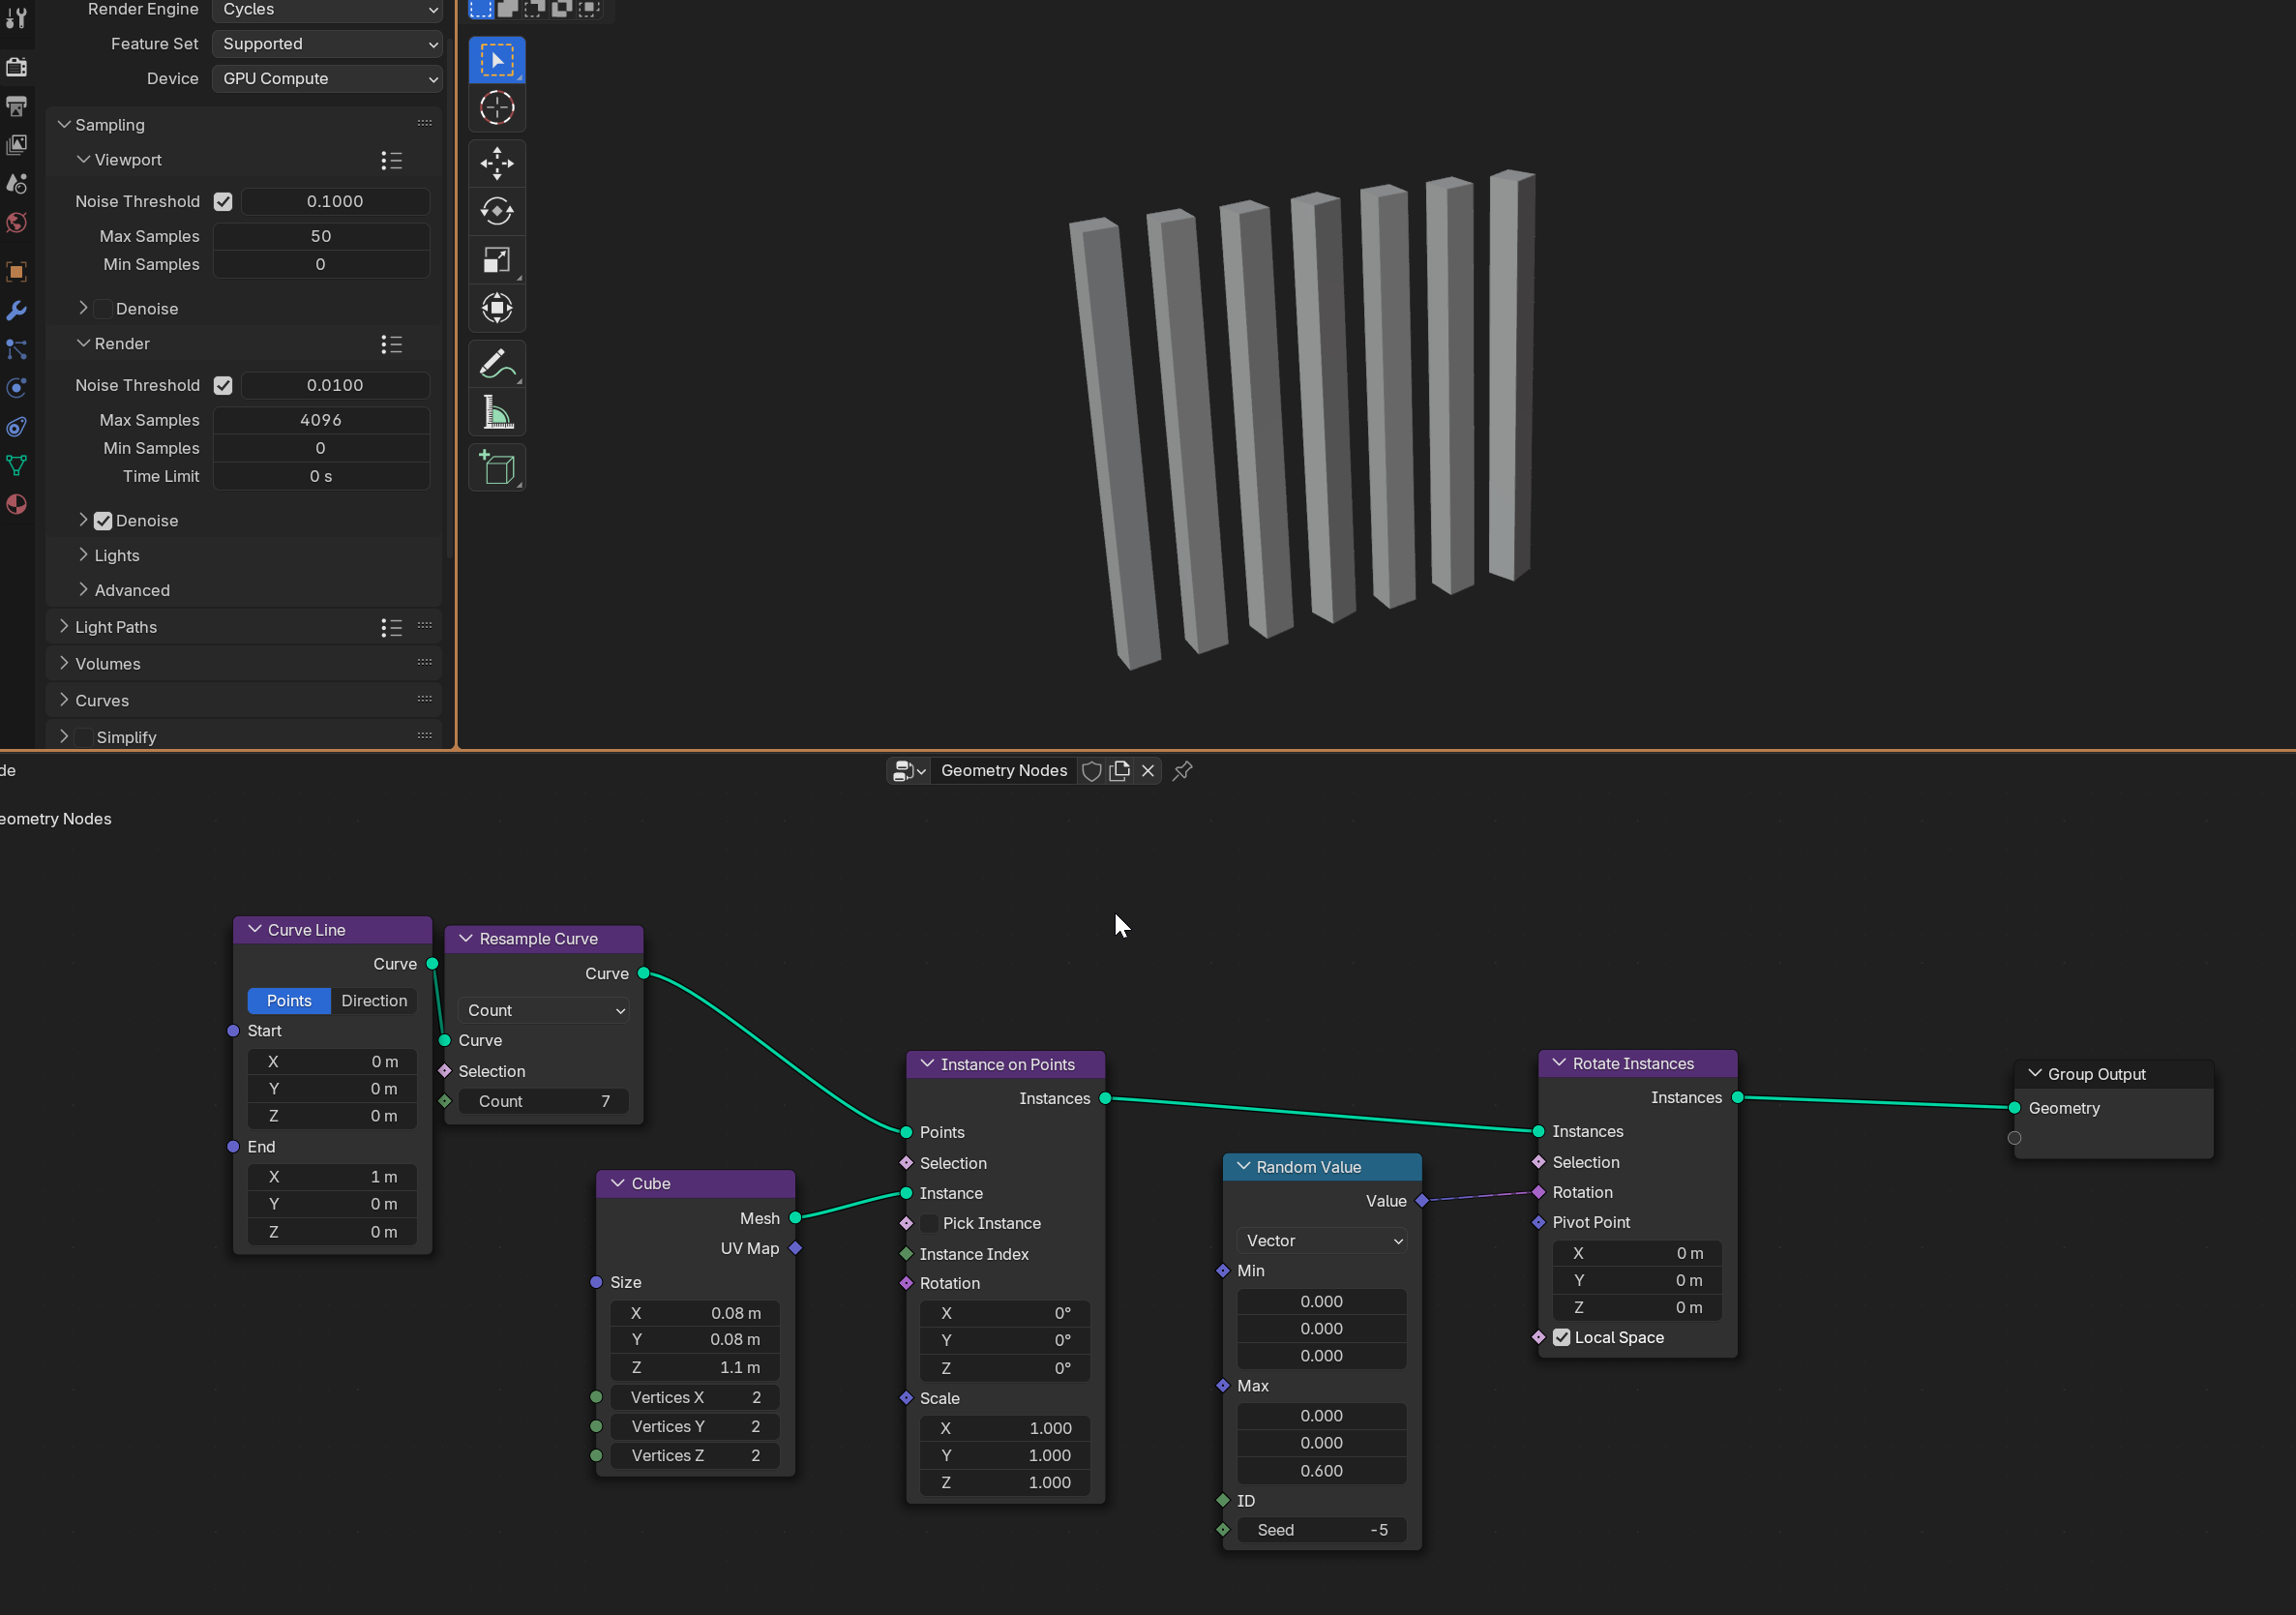This screenshot has width=2296, height=1615.
Task: Collapse the Random Value node header
Action: [1243, 1167]
